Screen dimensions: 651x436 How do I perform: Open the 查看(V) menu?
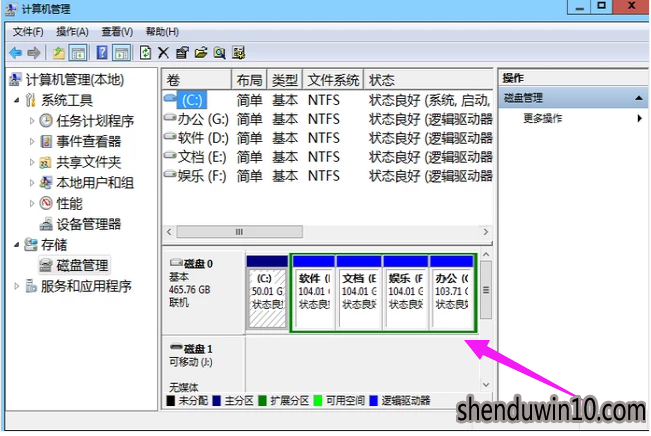(117, 32)
